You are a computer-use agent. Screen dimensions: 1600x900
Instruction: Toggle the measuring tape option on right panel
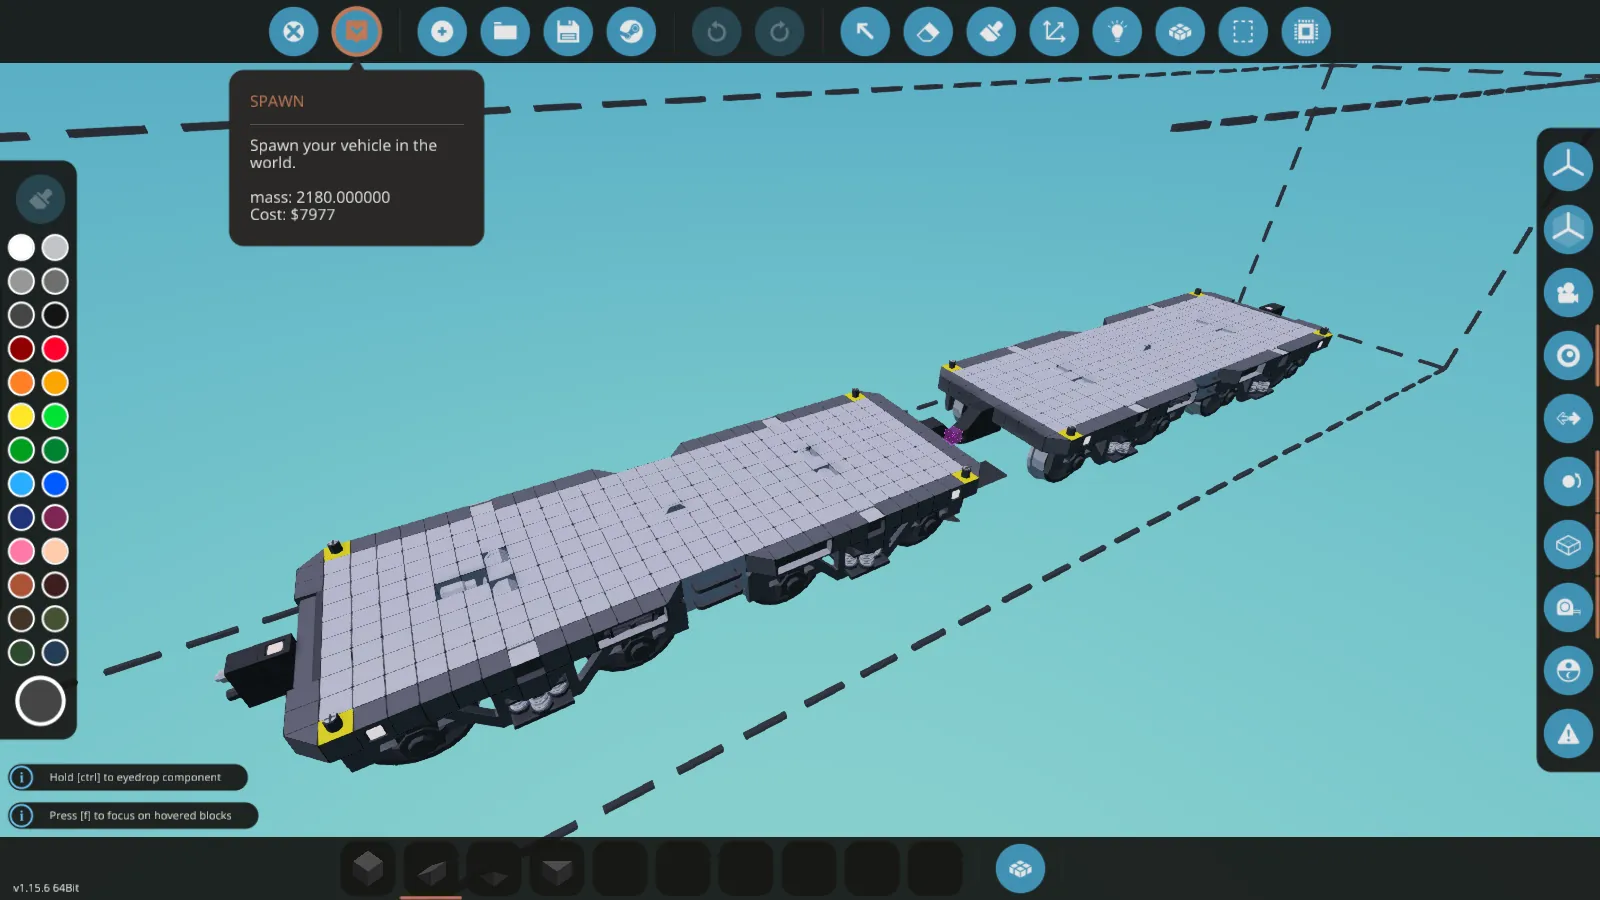click(1567, 608)
